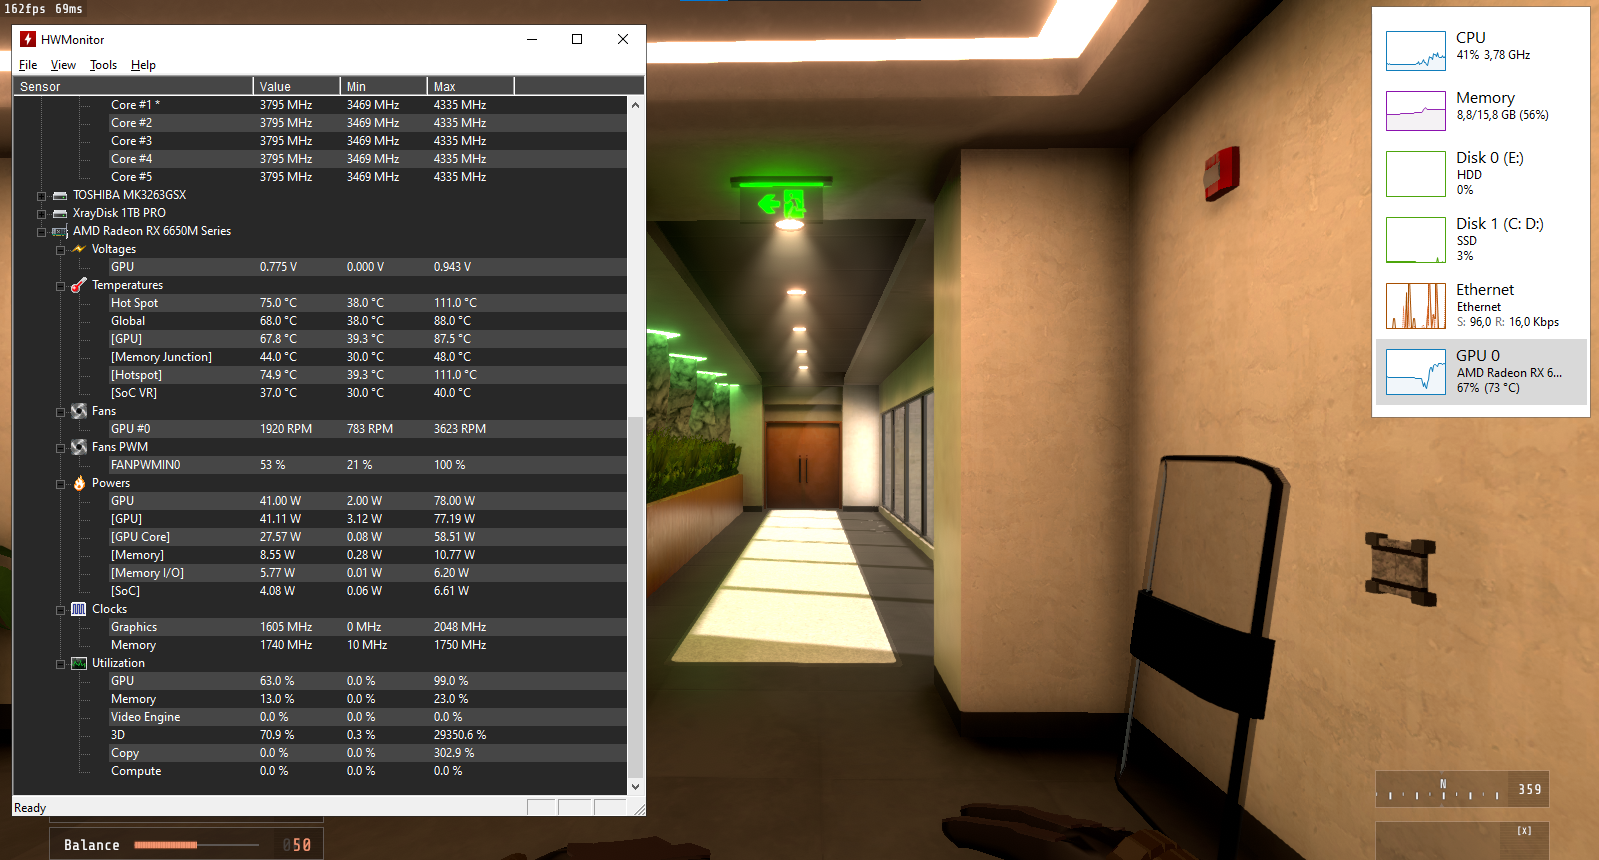
Task: Open the Tools menu in HWMonitor
Action: click(103, 65)
